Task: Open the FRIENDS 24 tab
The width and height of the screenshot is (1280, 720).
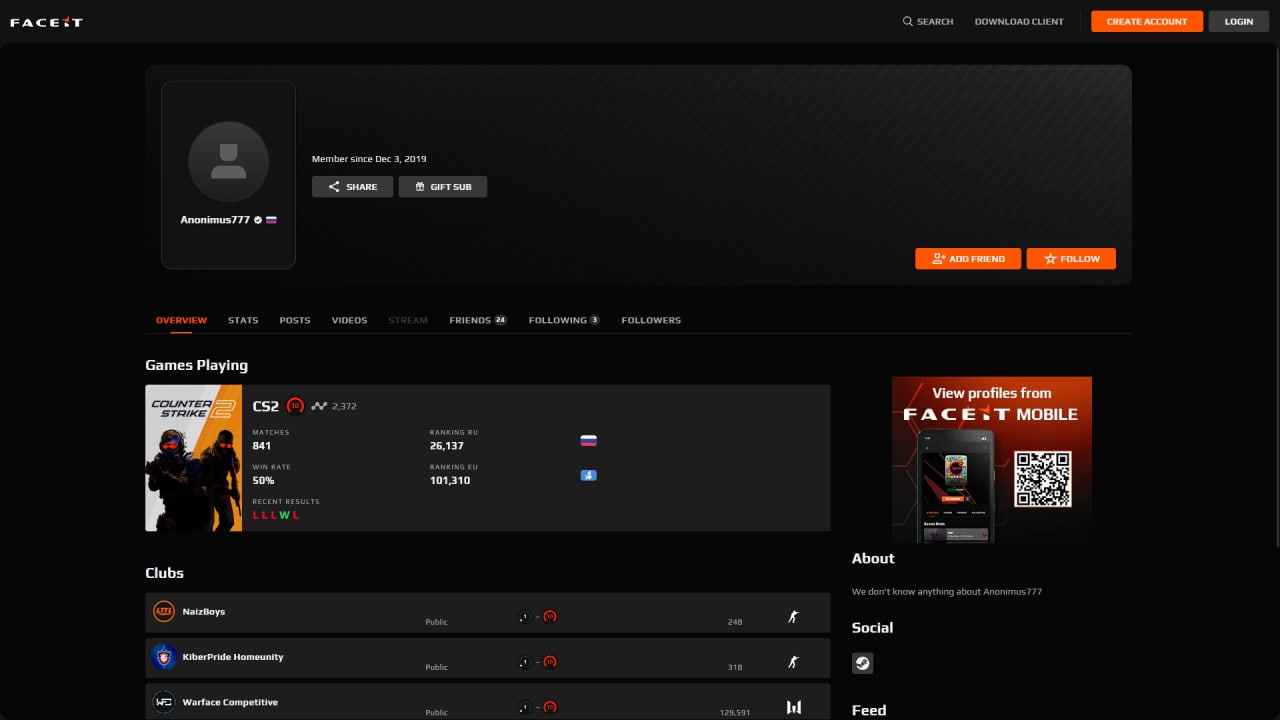Action: tap(477, 319)
